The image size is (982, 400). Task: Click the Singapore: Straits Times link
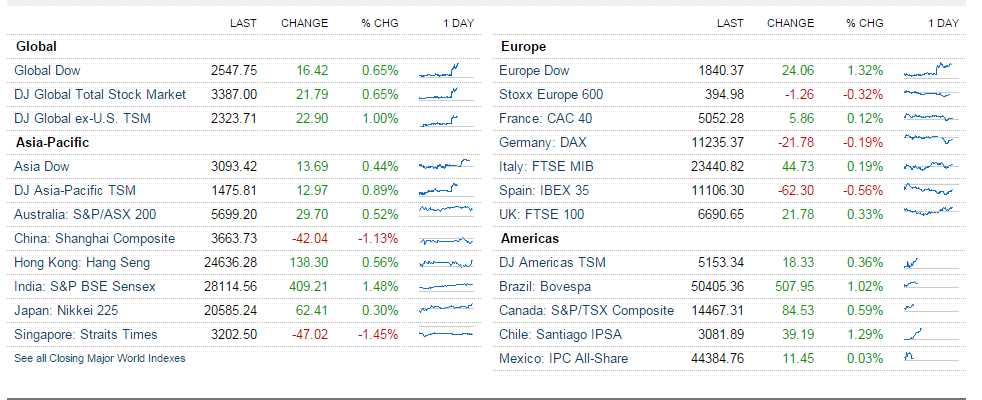tap(85, 334)
